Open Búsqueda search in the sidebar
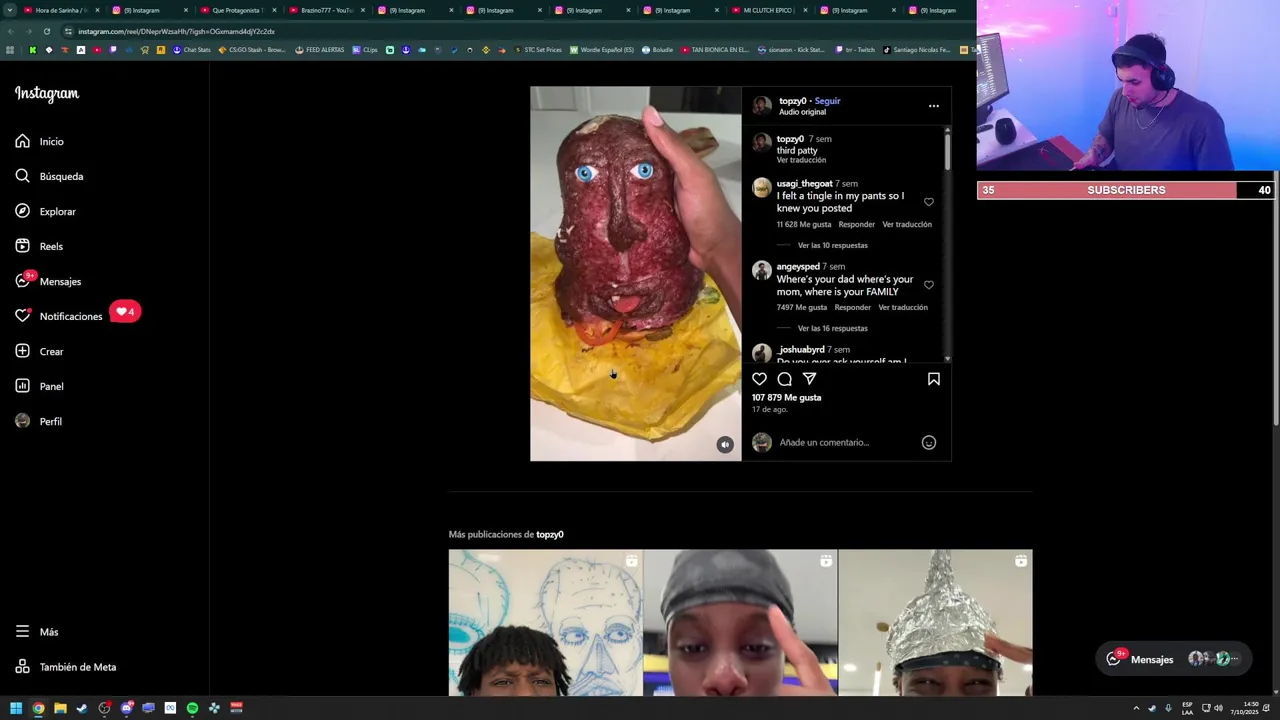The image size is (1280, 720). click(49, 176)
